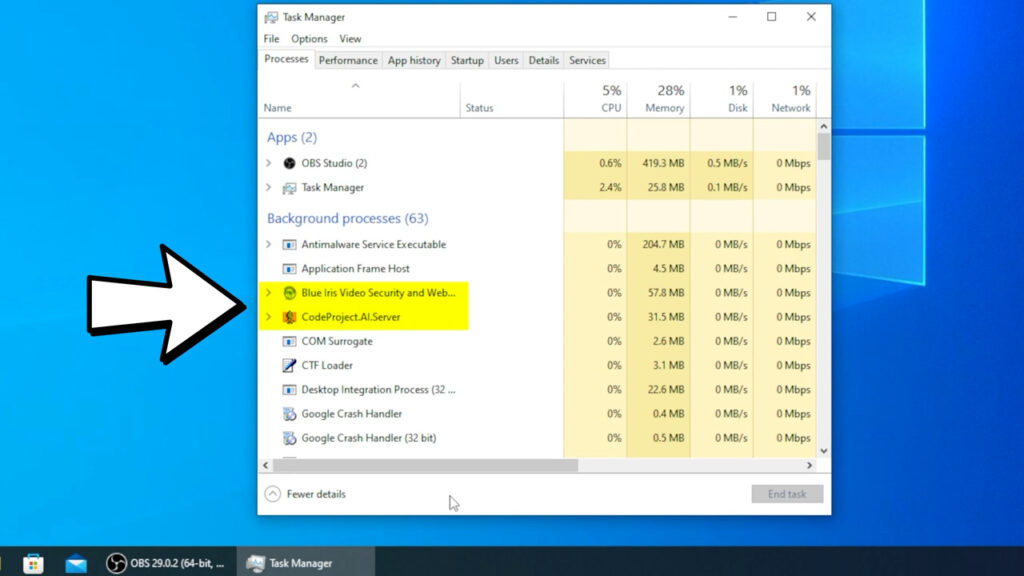Screen dimensions: 1024x576
Task: Click the End task button
Action: (787, 494)
